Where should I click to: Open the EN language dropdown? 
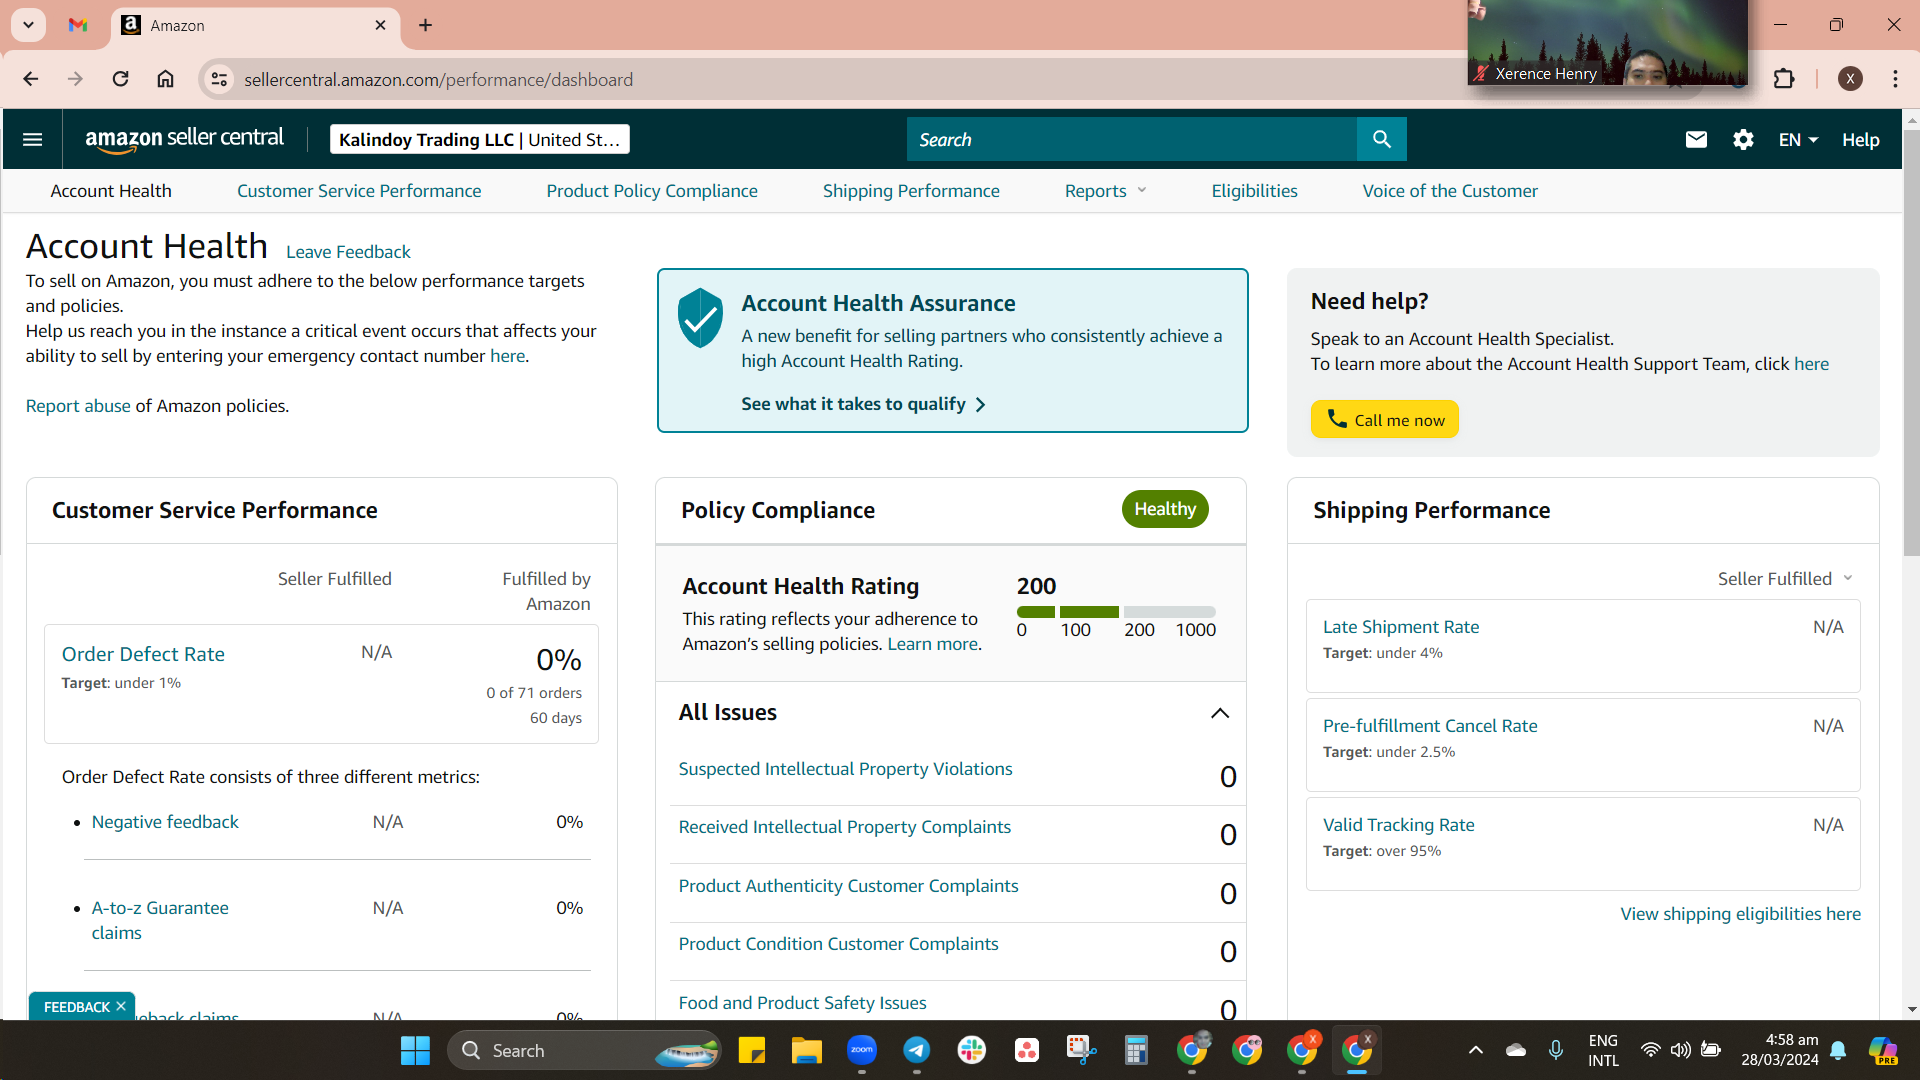tap(1798, 140)
